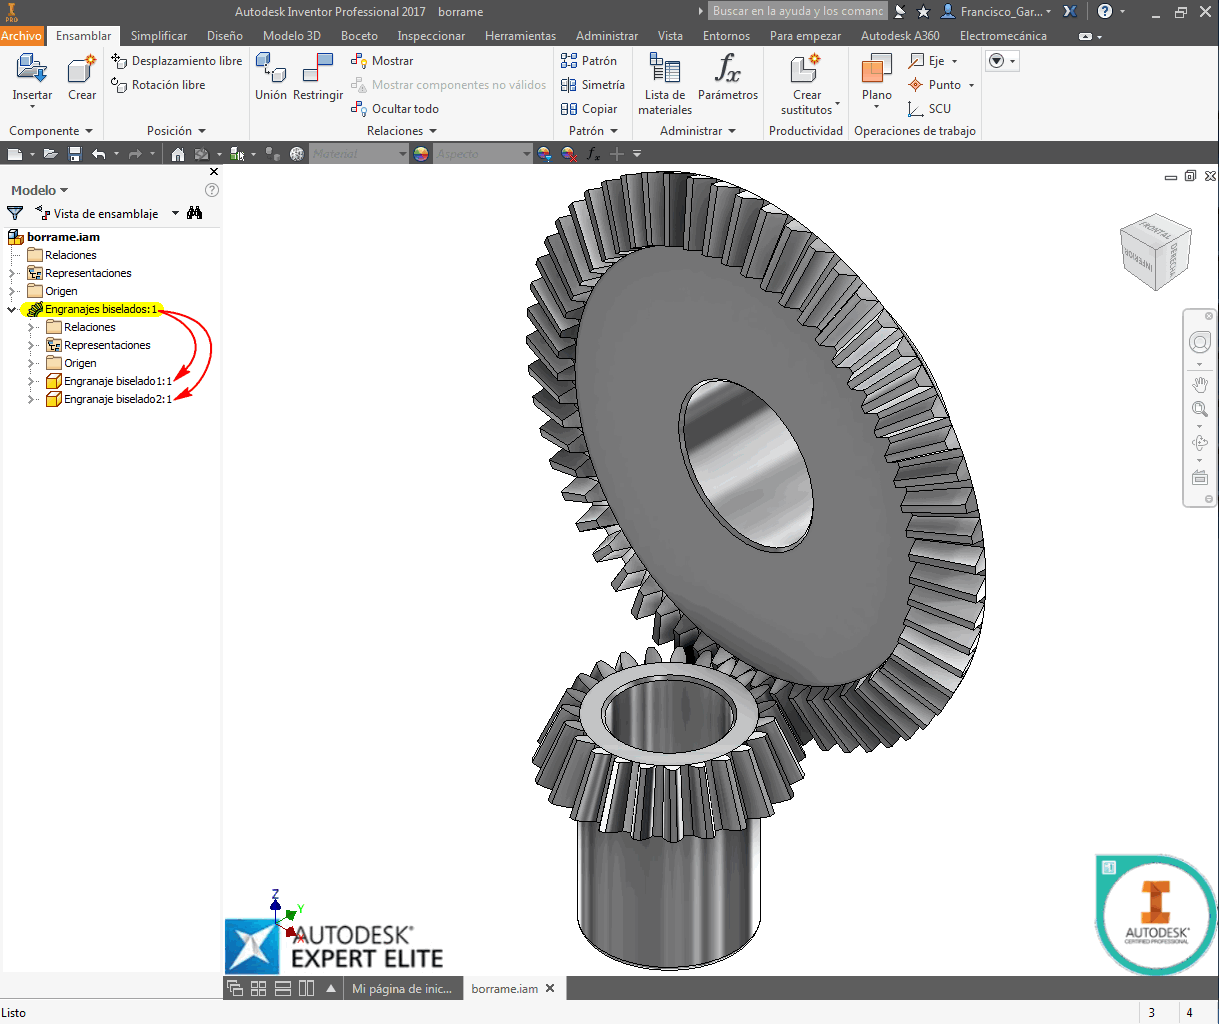Screen dimensions: 1219x1024
Task: Enable Desplazamiento libre mode
Action: [176, 60]
